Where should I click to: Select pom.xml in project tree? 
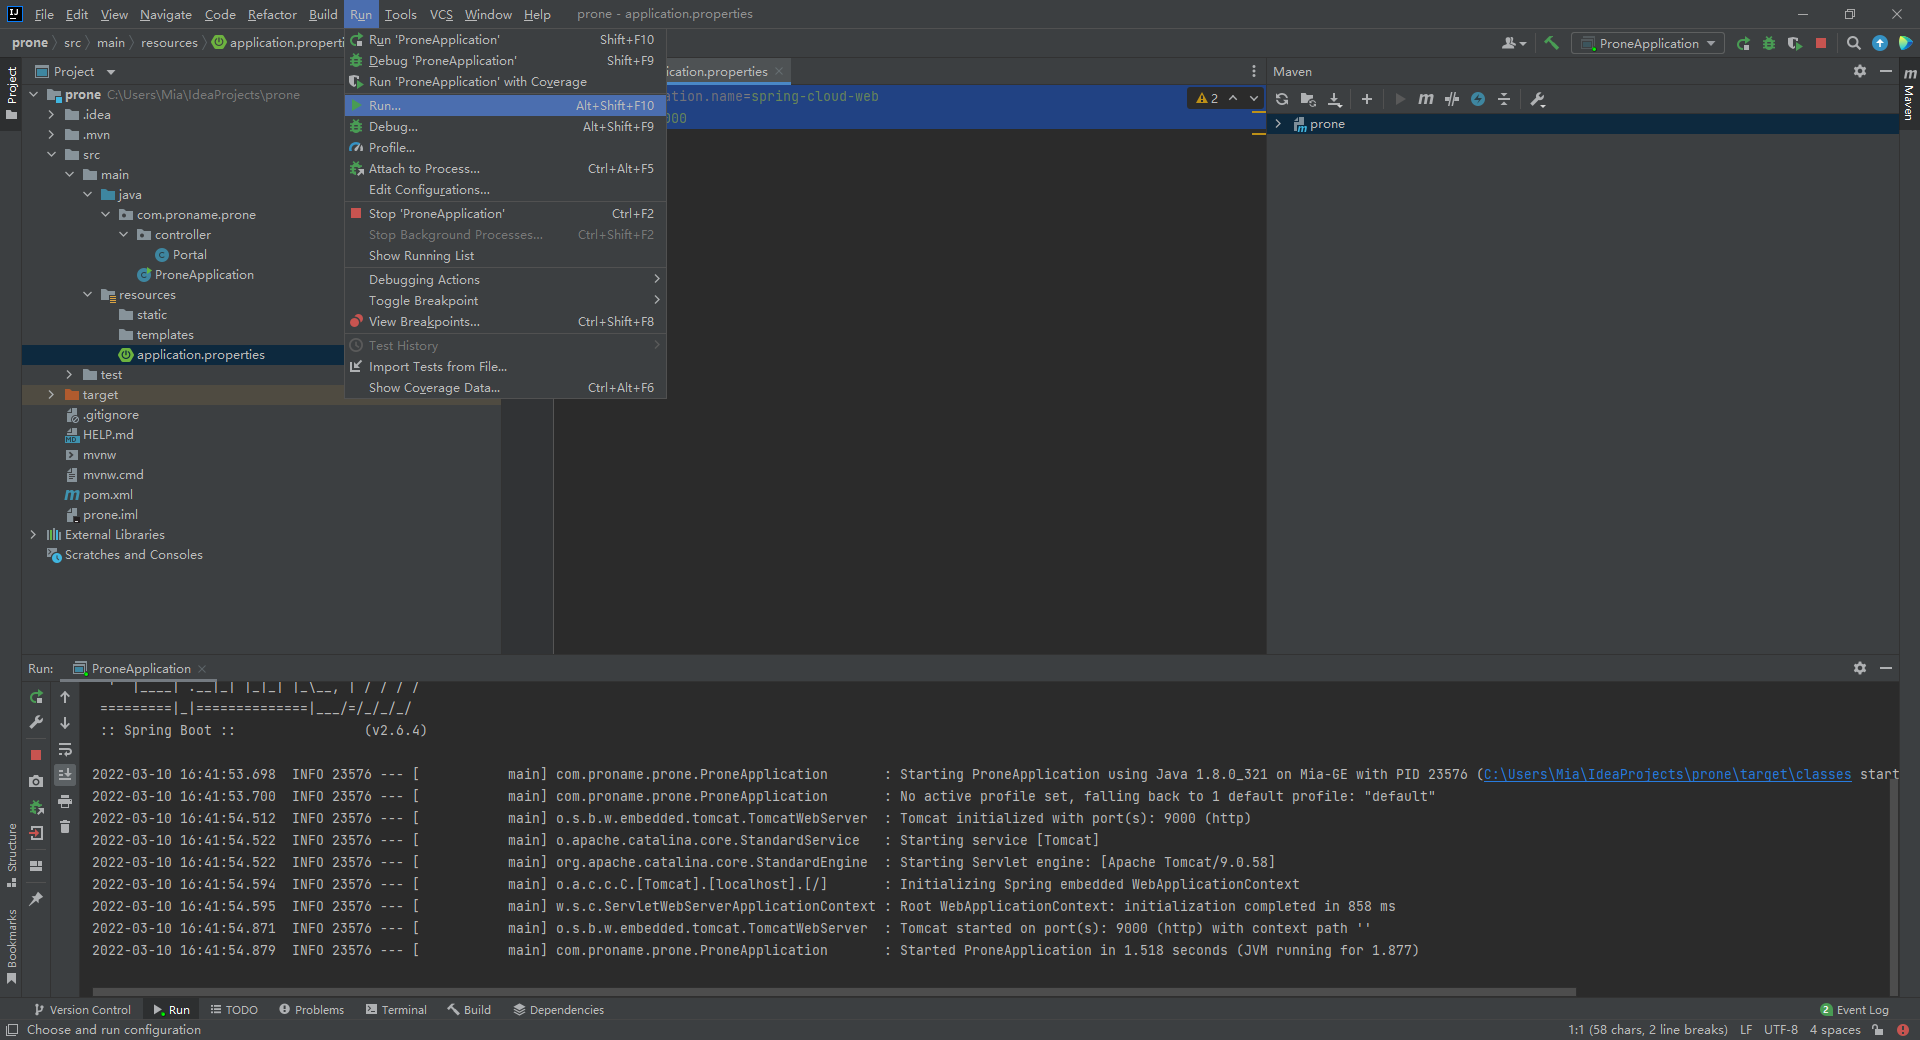107,495
